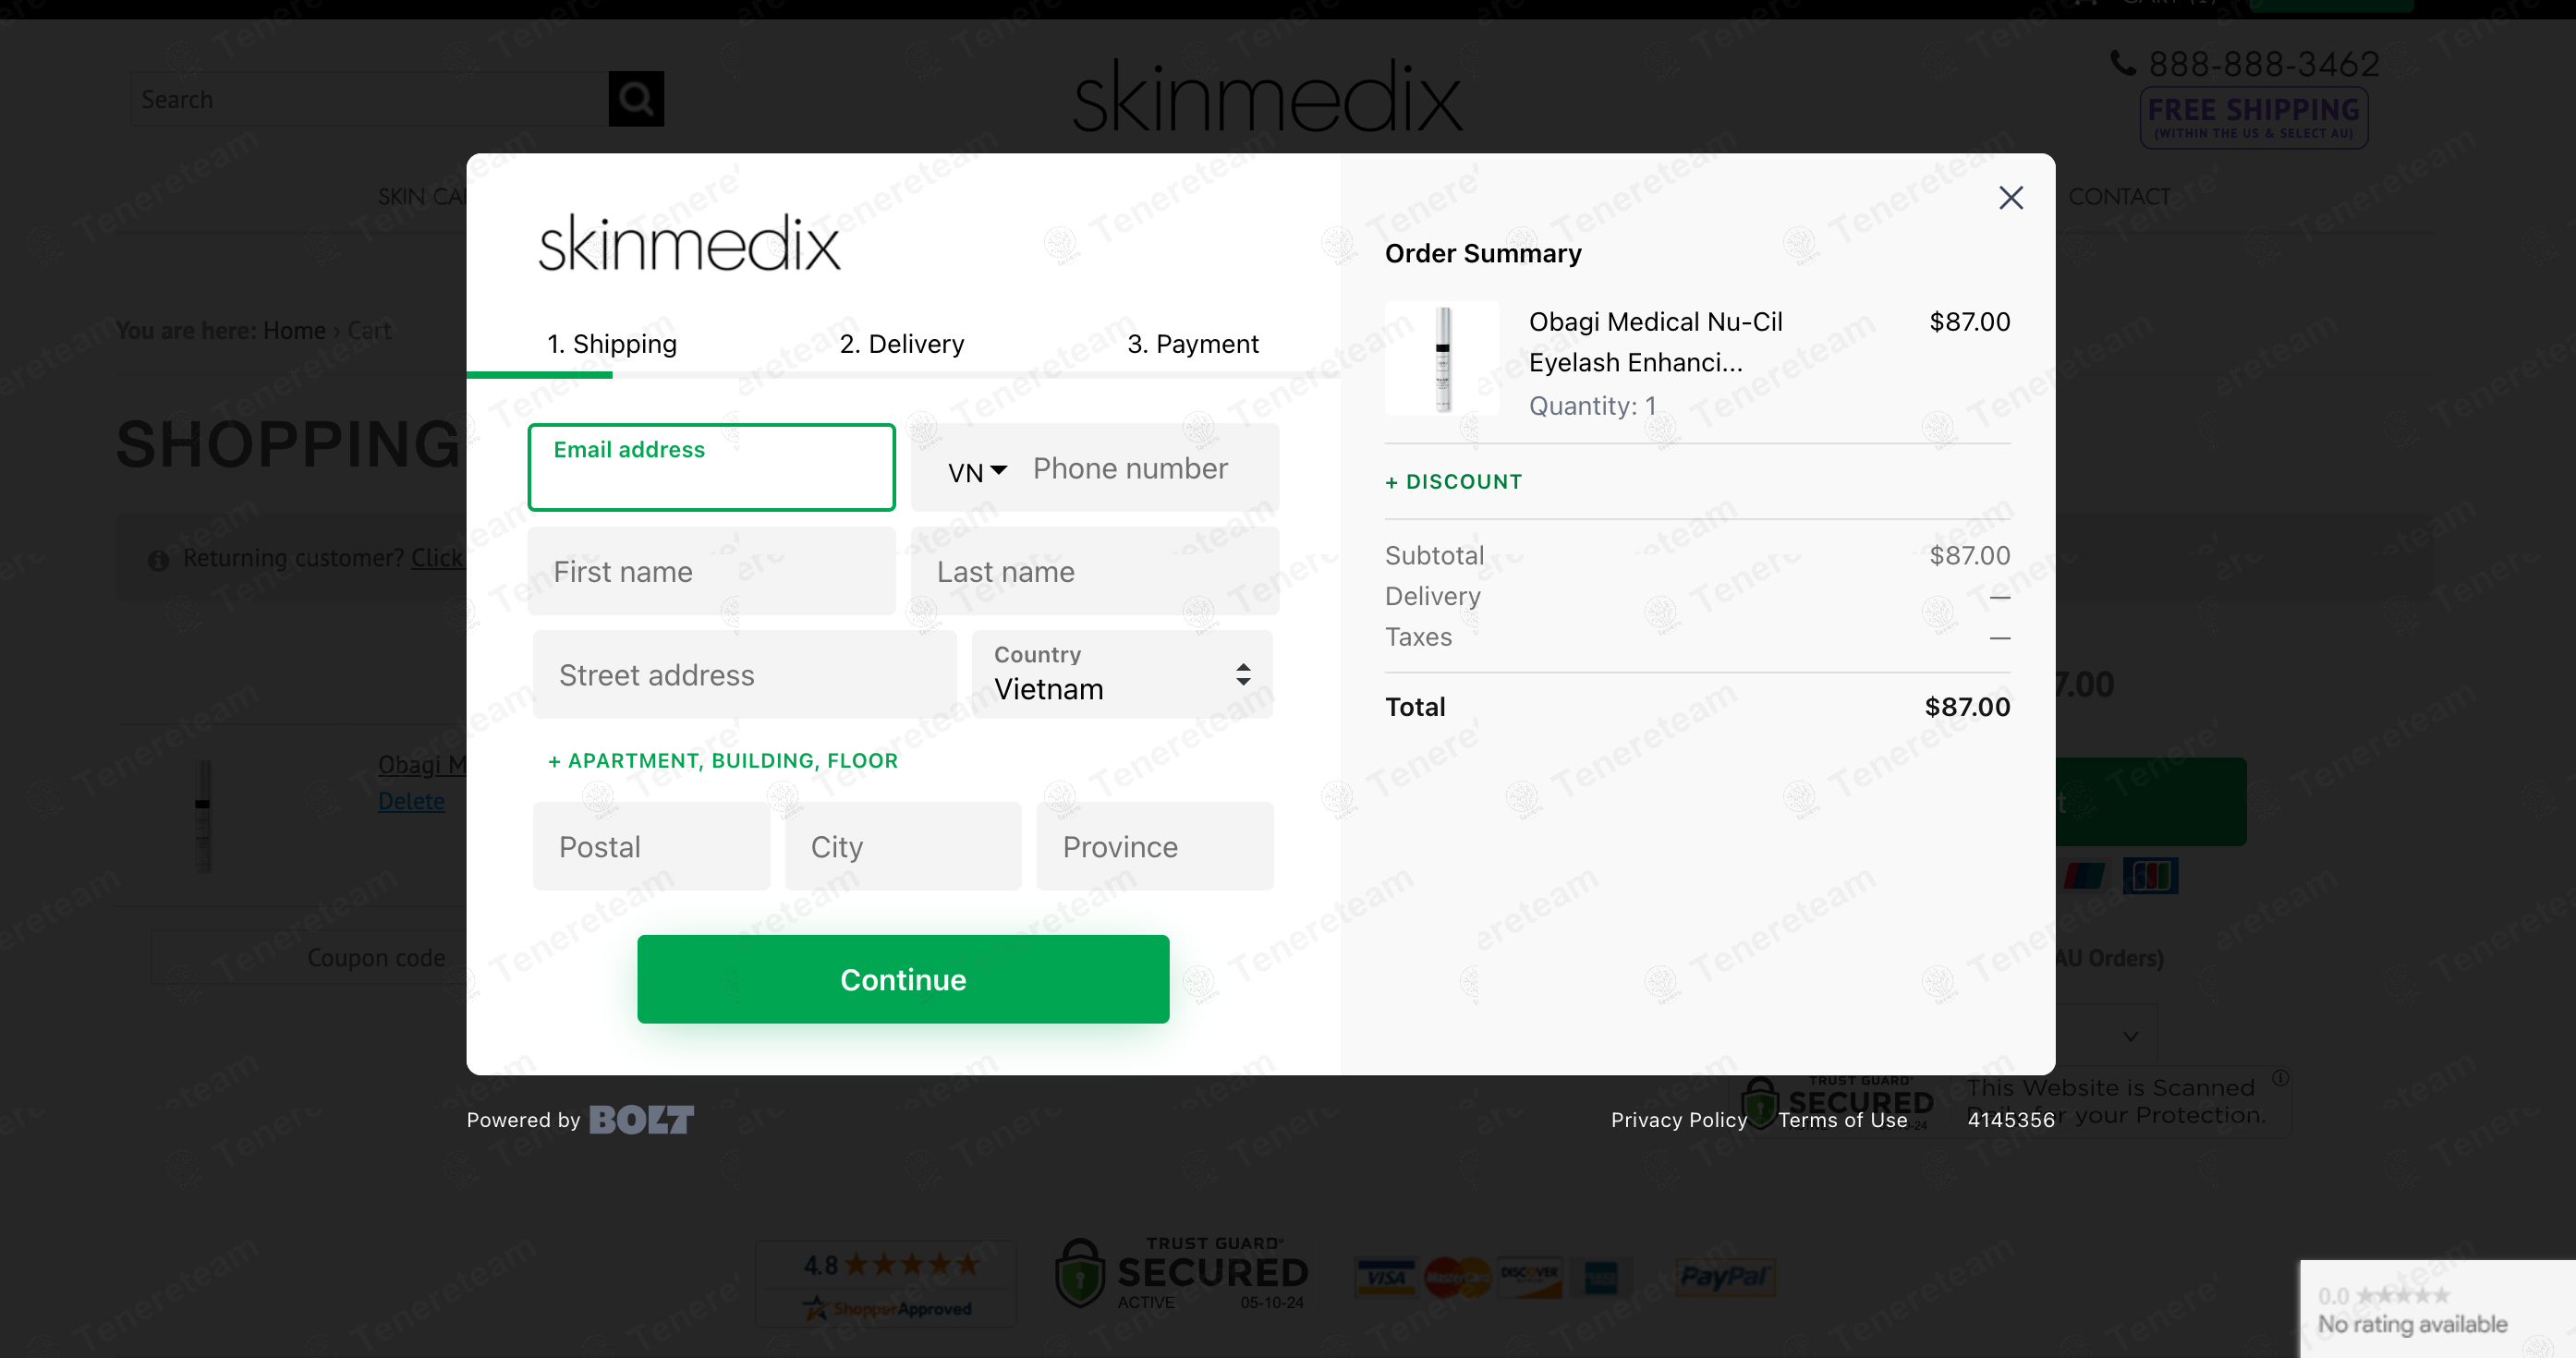Click the Postal input field
This screenshot has height=1358, width=2576.
pos(651,846)
